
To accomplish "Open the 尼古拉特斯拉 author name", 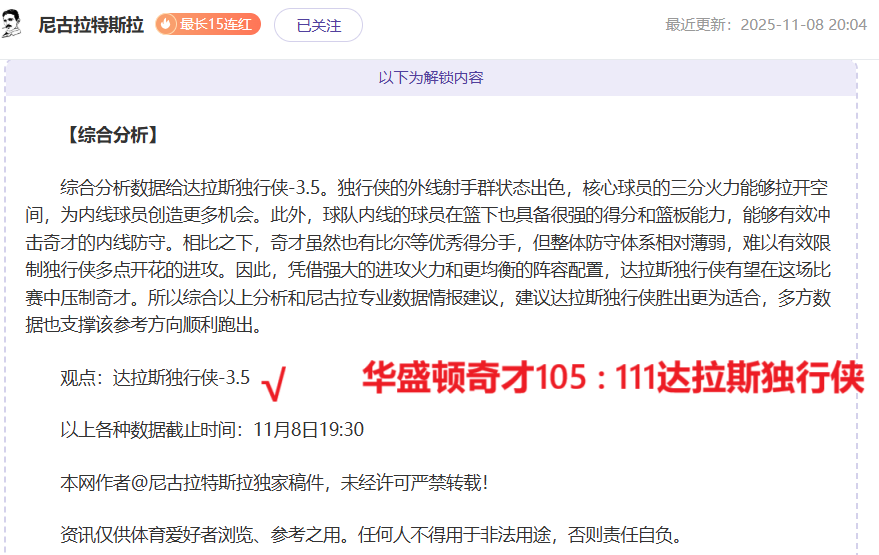I will tap(91, 25).
